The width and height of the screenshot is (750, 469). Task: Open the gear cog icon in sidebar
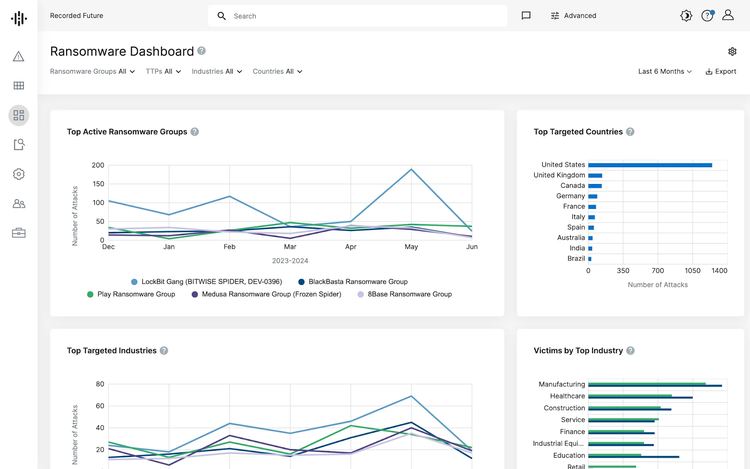coord(19,174)
